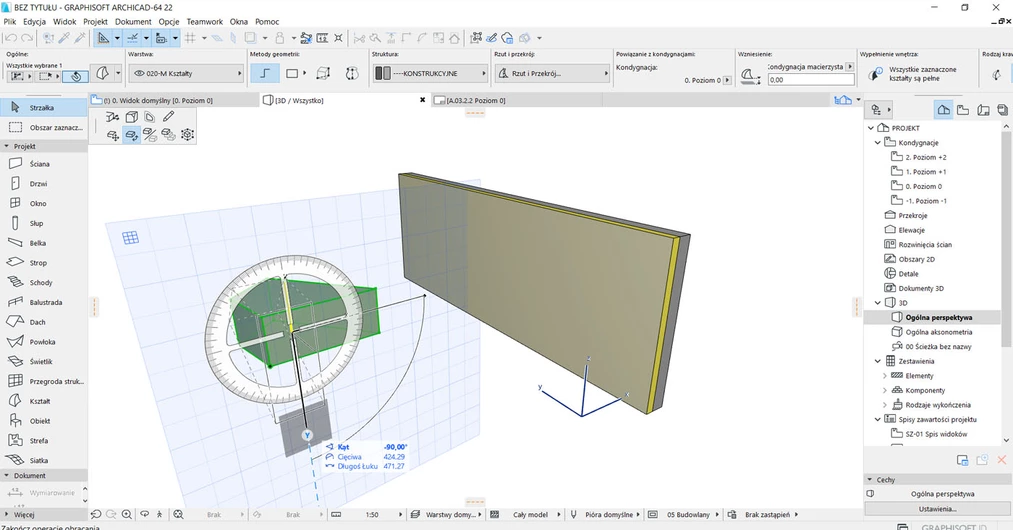
Task: Click the Undo arrow in the toolbar
Action: point(11,38)
